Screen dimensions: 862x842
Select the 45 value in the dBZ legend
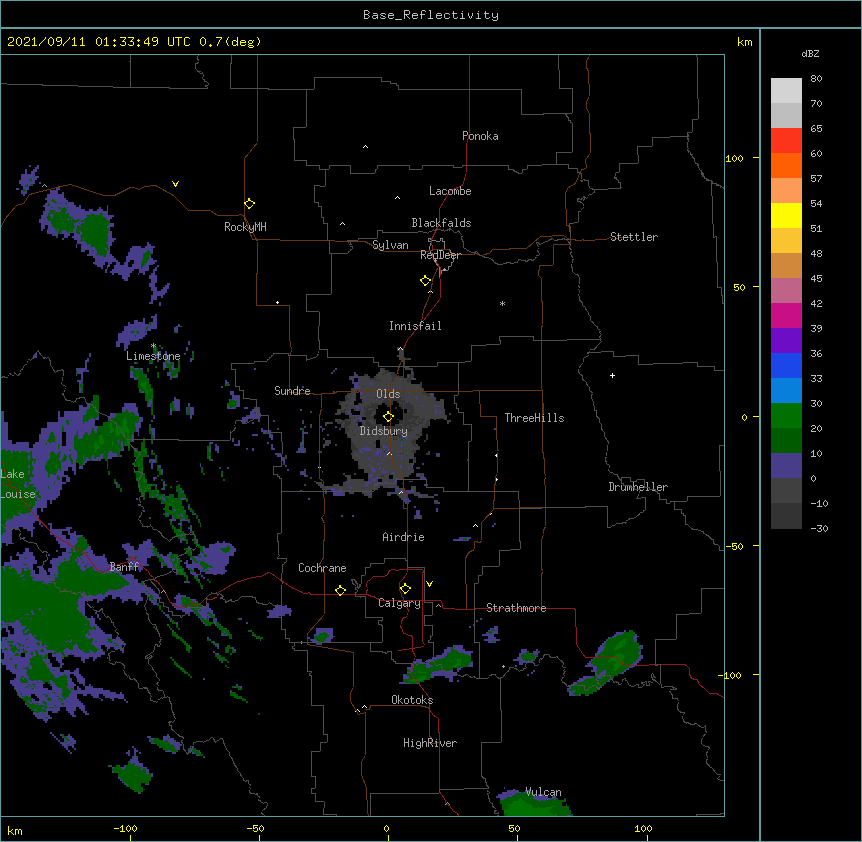[x=816, y=279]
